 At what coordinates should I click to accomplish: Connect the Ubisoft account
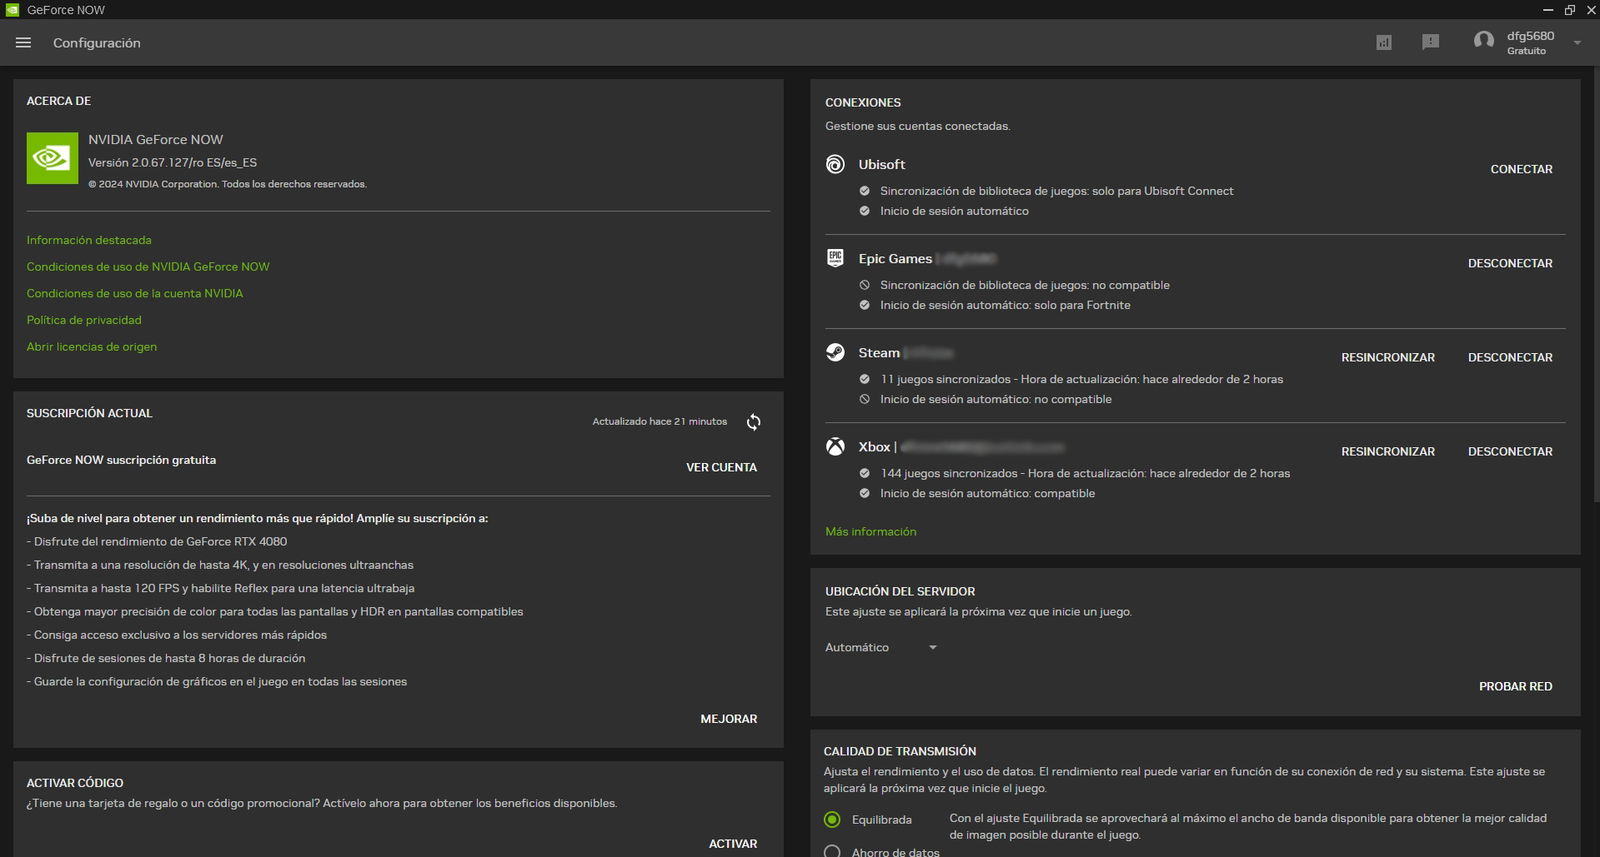pyautogui.click(x=1521, y=169)
